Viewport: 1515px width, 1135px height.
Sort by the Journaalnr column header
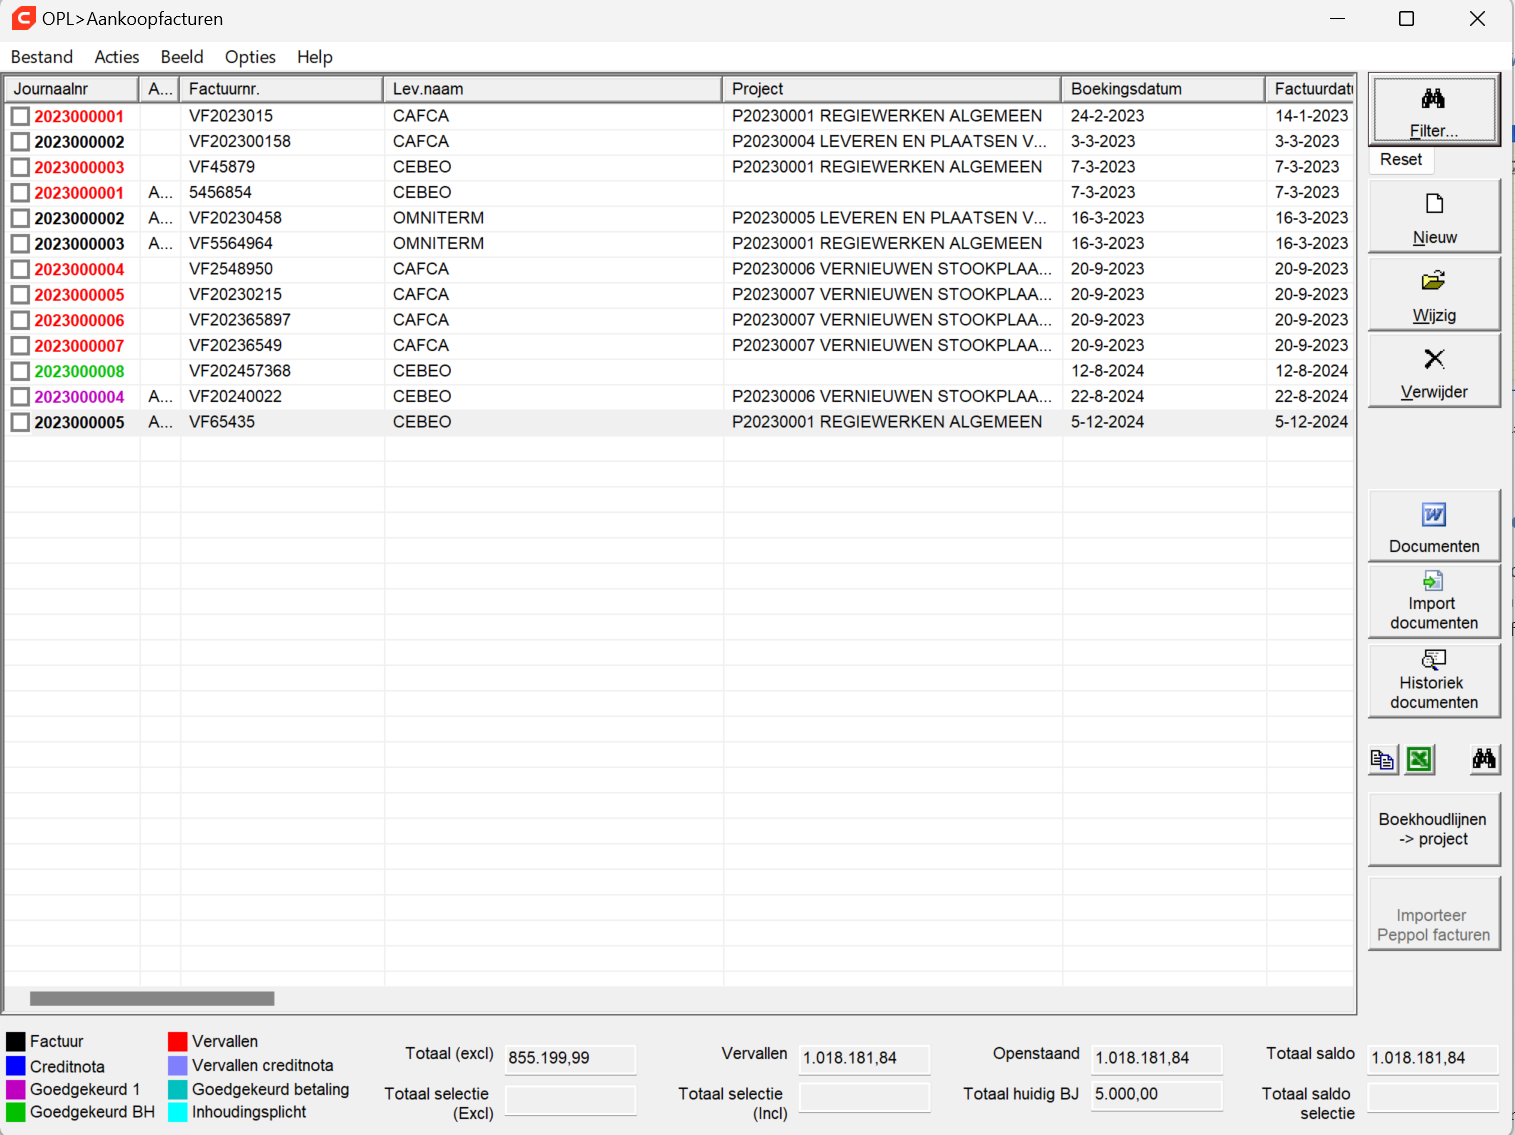72,89
